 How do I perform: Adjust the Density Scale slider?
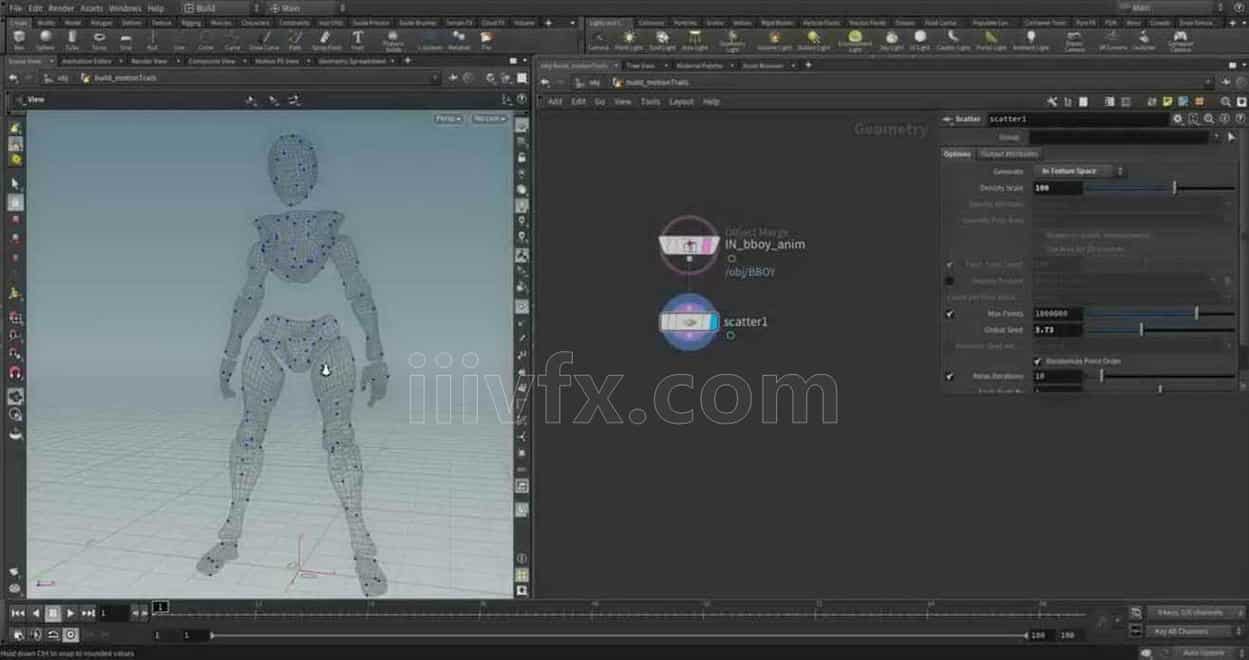pos(1160,188)
